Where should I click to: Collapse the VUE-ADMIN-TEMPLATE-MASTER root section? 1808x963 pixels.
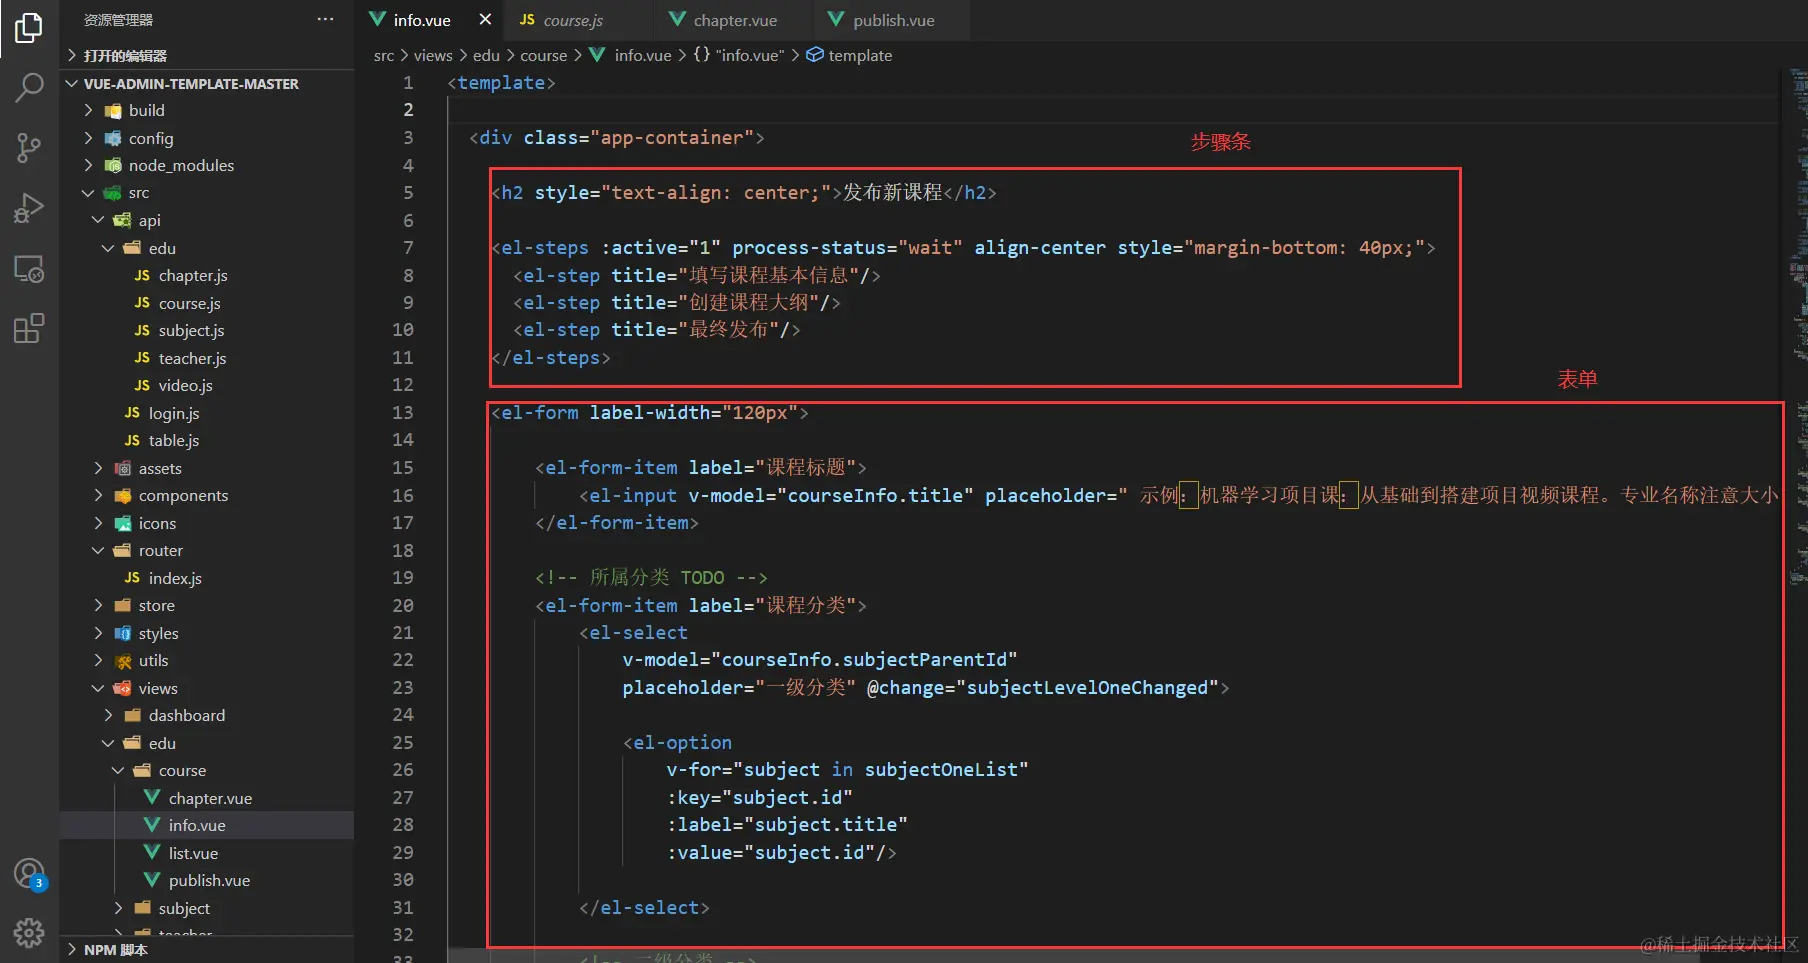point(72,83)
